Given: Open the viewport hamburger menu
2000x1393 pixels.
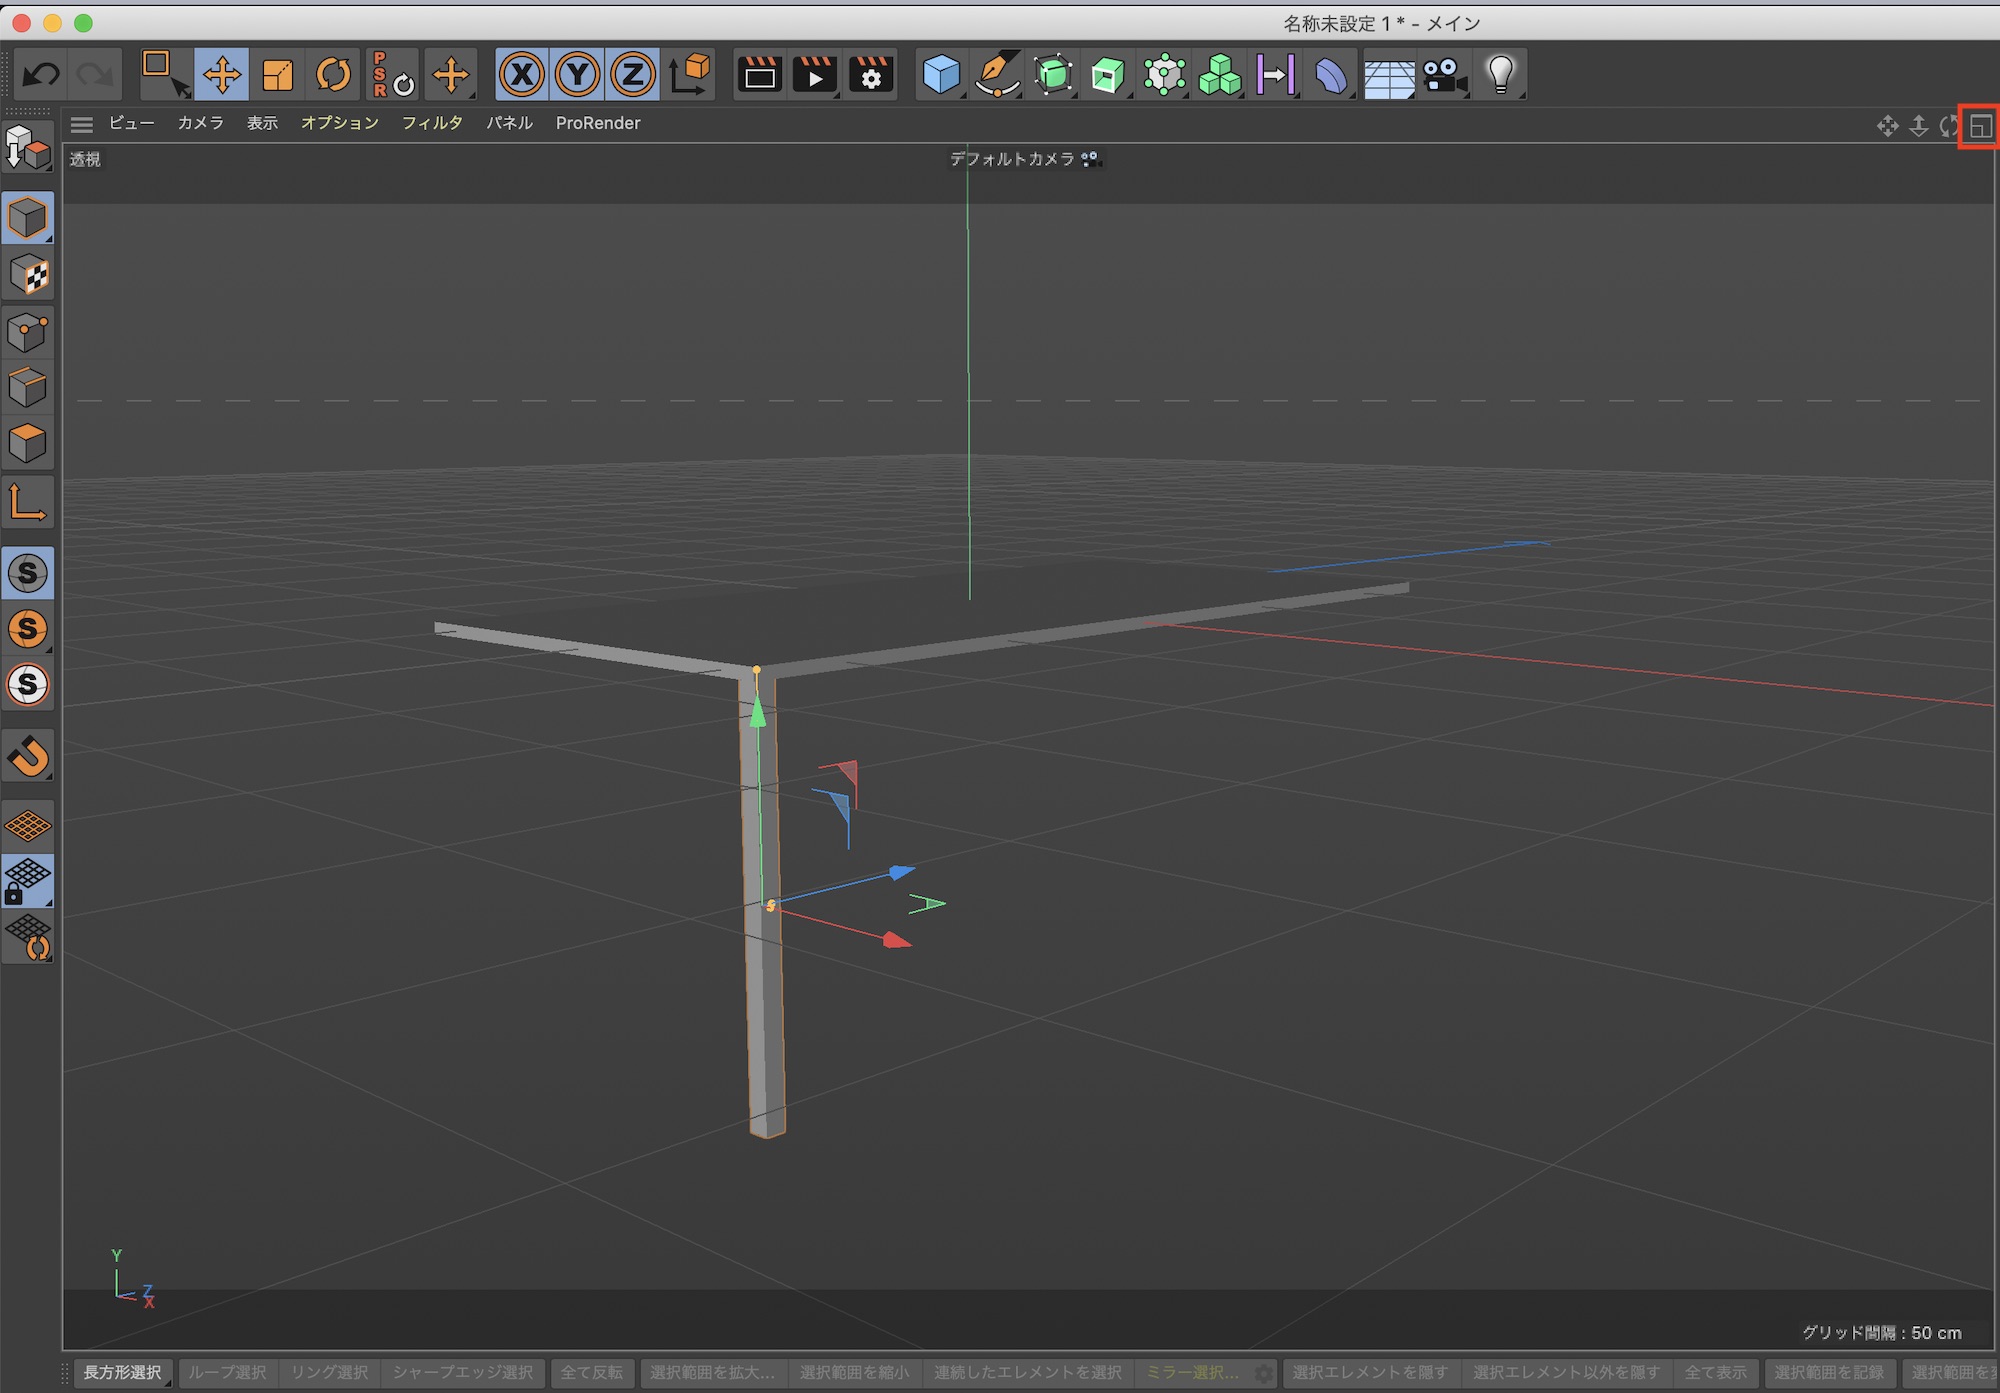Looking at the screenshot, I should [x=82, y=124].
